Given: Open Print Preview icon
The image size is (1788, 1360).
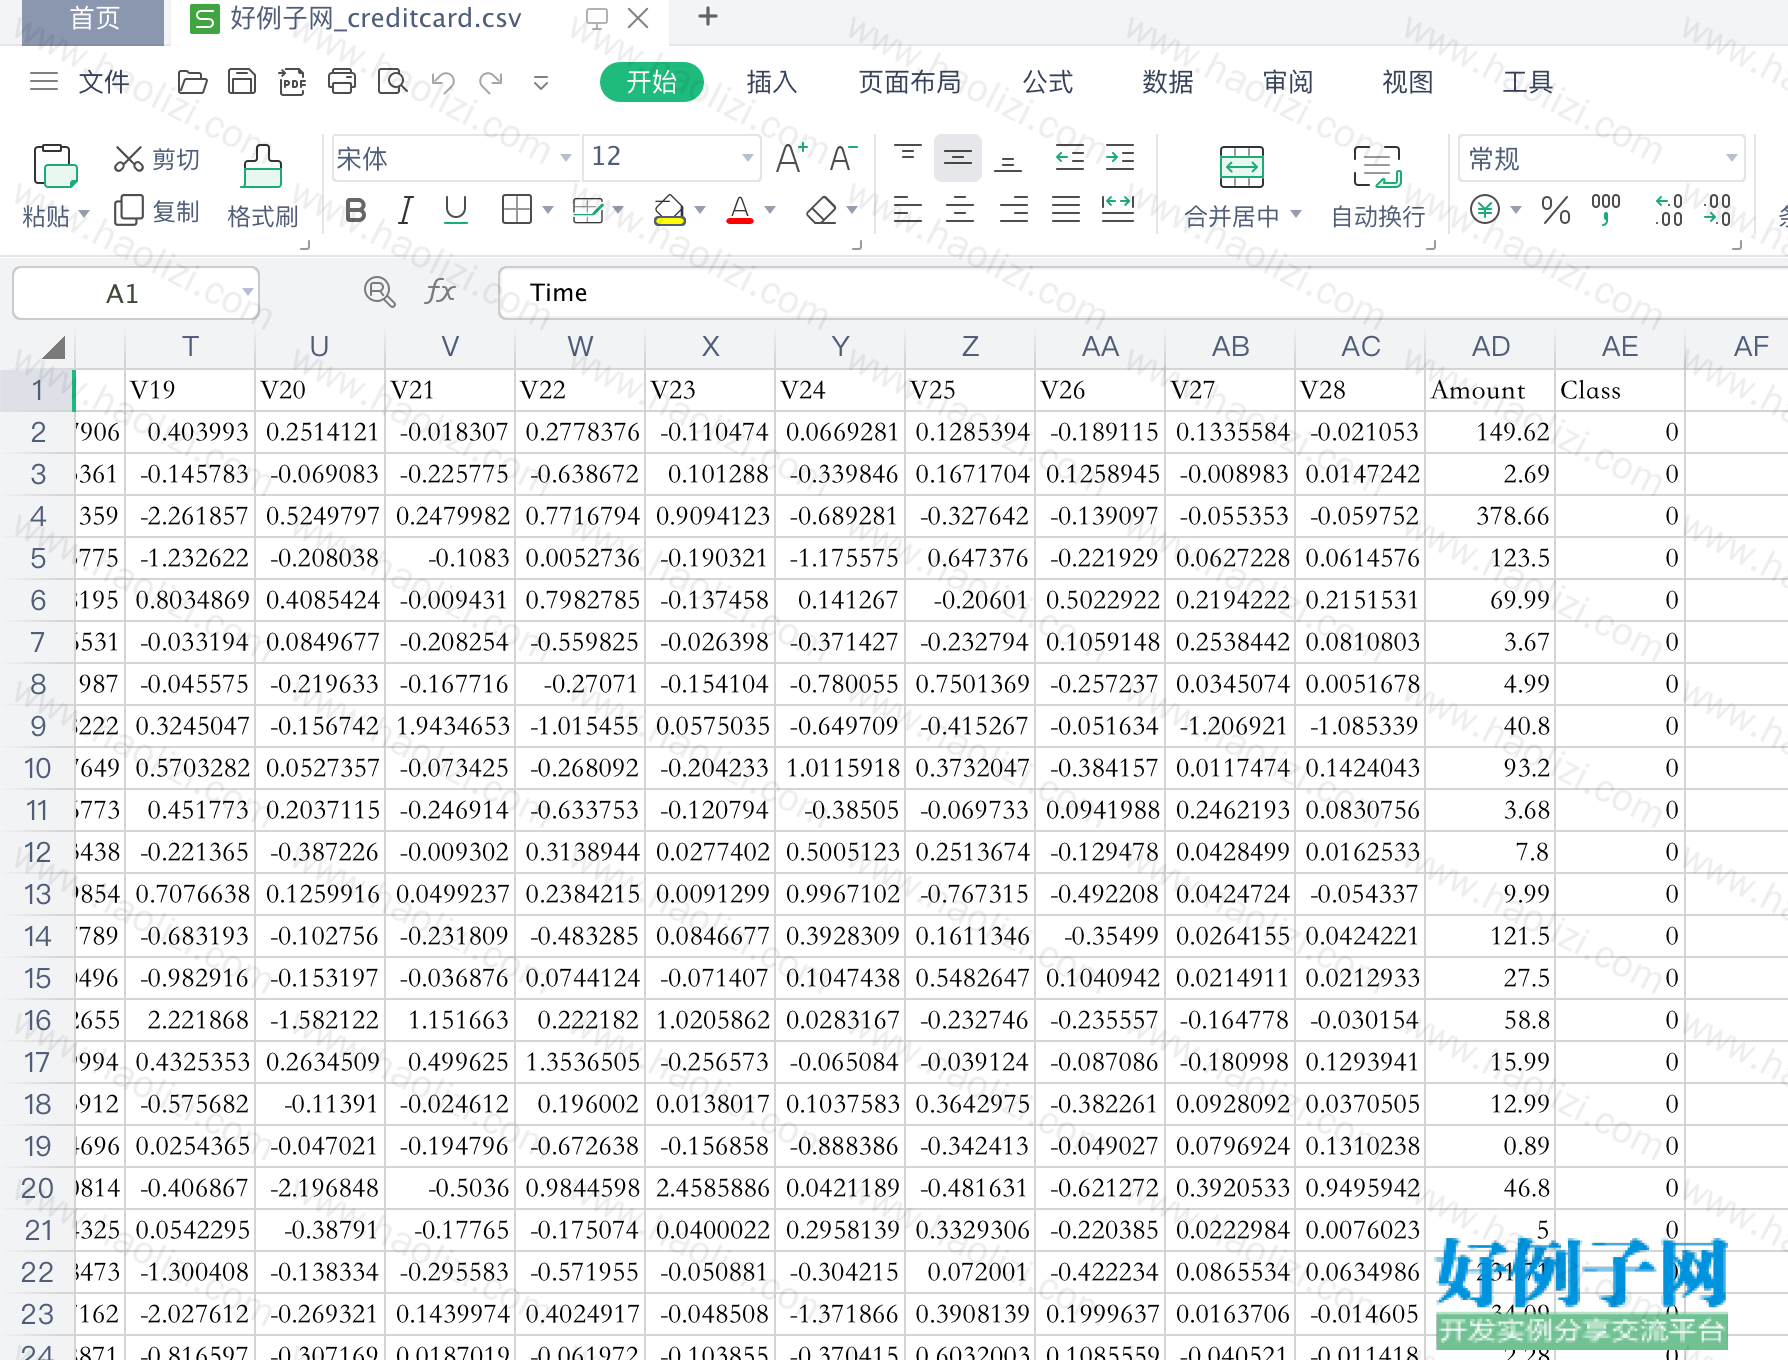Looking at the screenshot, I should (x=392, y=82).
